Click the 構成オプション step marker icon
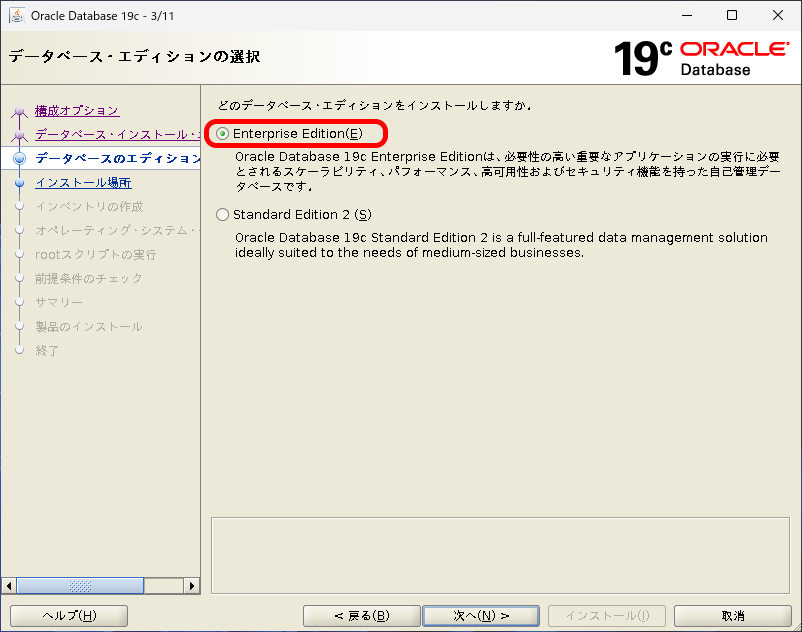This screenshot has width=802, height=632. click(x=19, y=111)
